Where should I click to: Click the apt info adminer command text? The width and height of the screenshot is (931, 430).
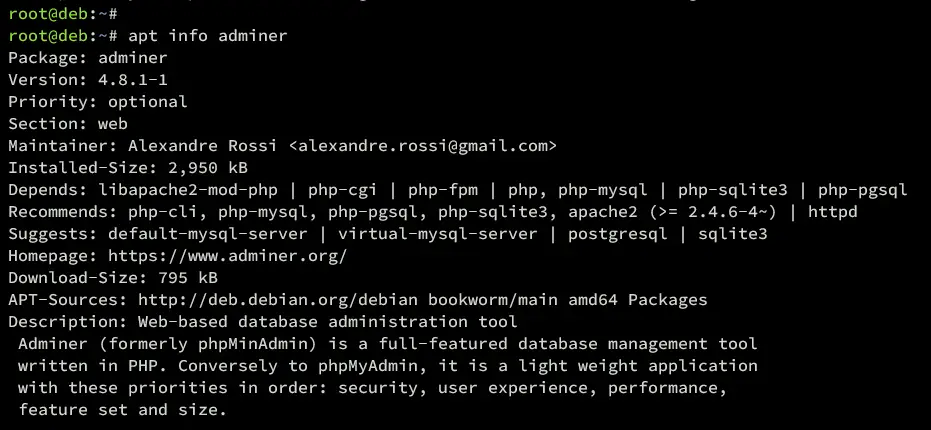208,36
